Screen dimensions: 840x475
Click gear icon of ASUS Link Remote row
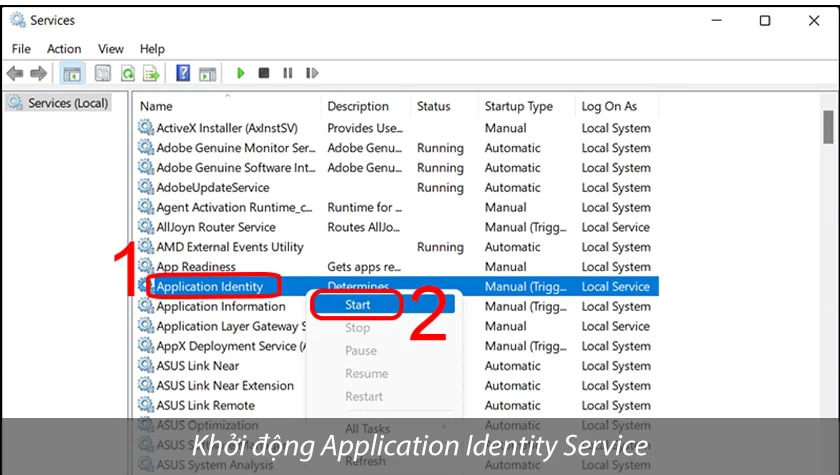pos(145,405)
